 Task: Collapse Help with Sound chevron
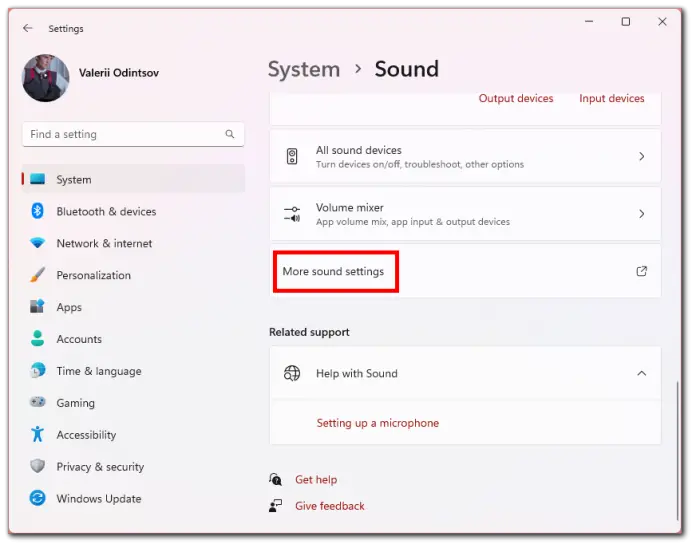(x=642, y=373)
